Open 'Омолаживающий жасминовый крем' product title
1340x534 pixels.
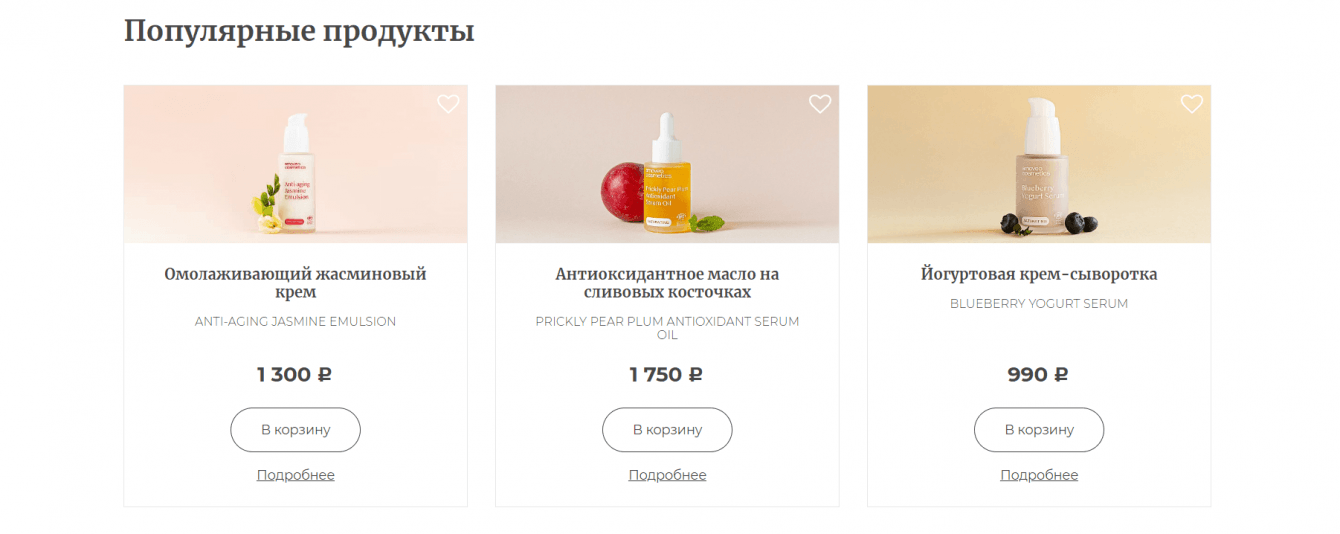point(295,283)
